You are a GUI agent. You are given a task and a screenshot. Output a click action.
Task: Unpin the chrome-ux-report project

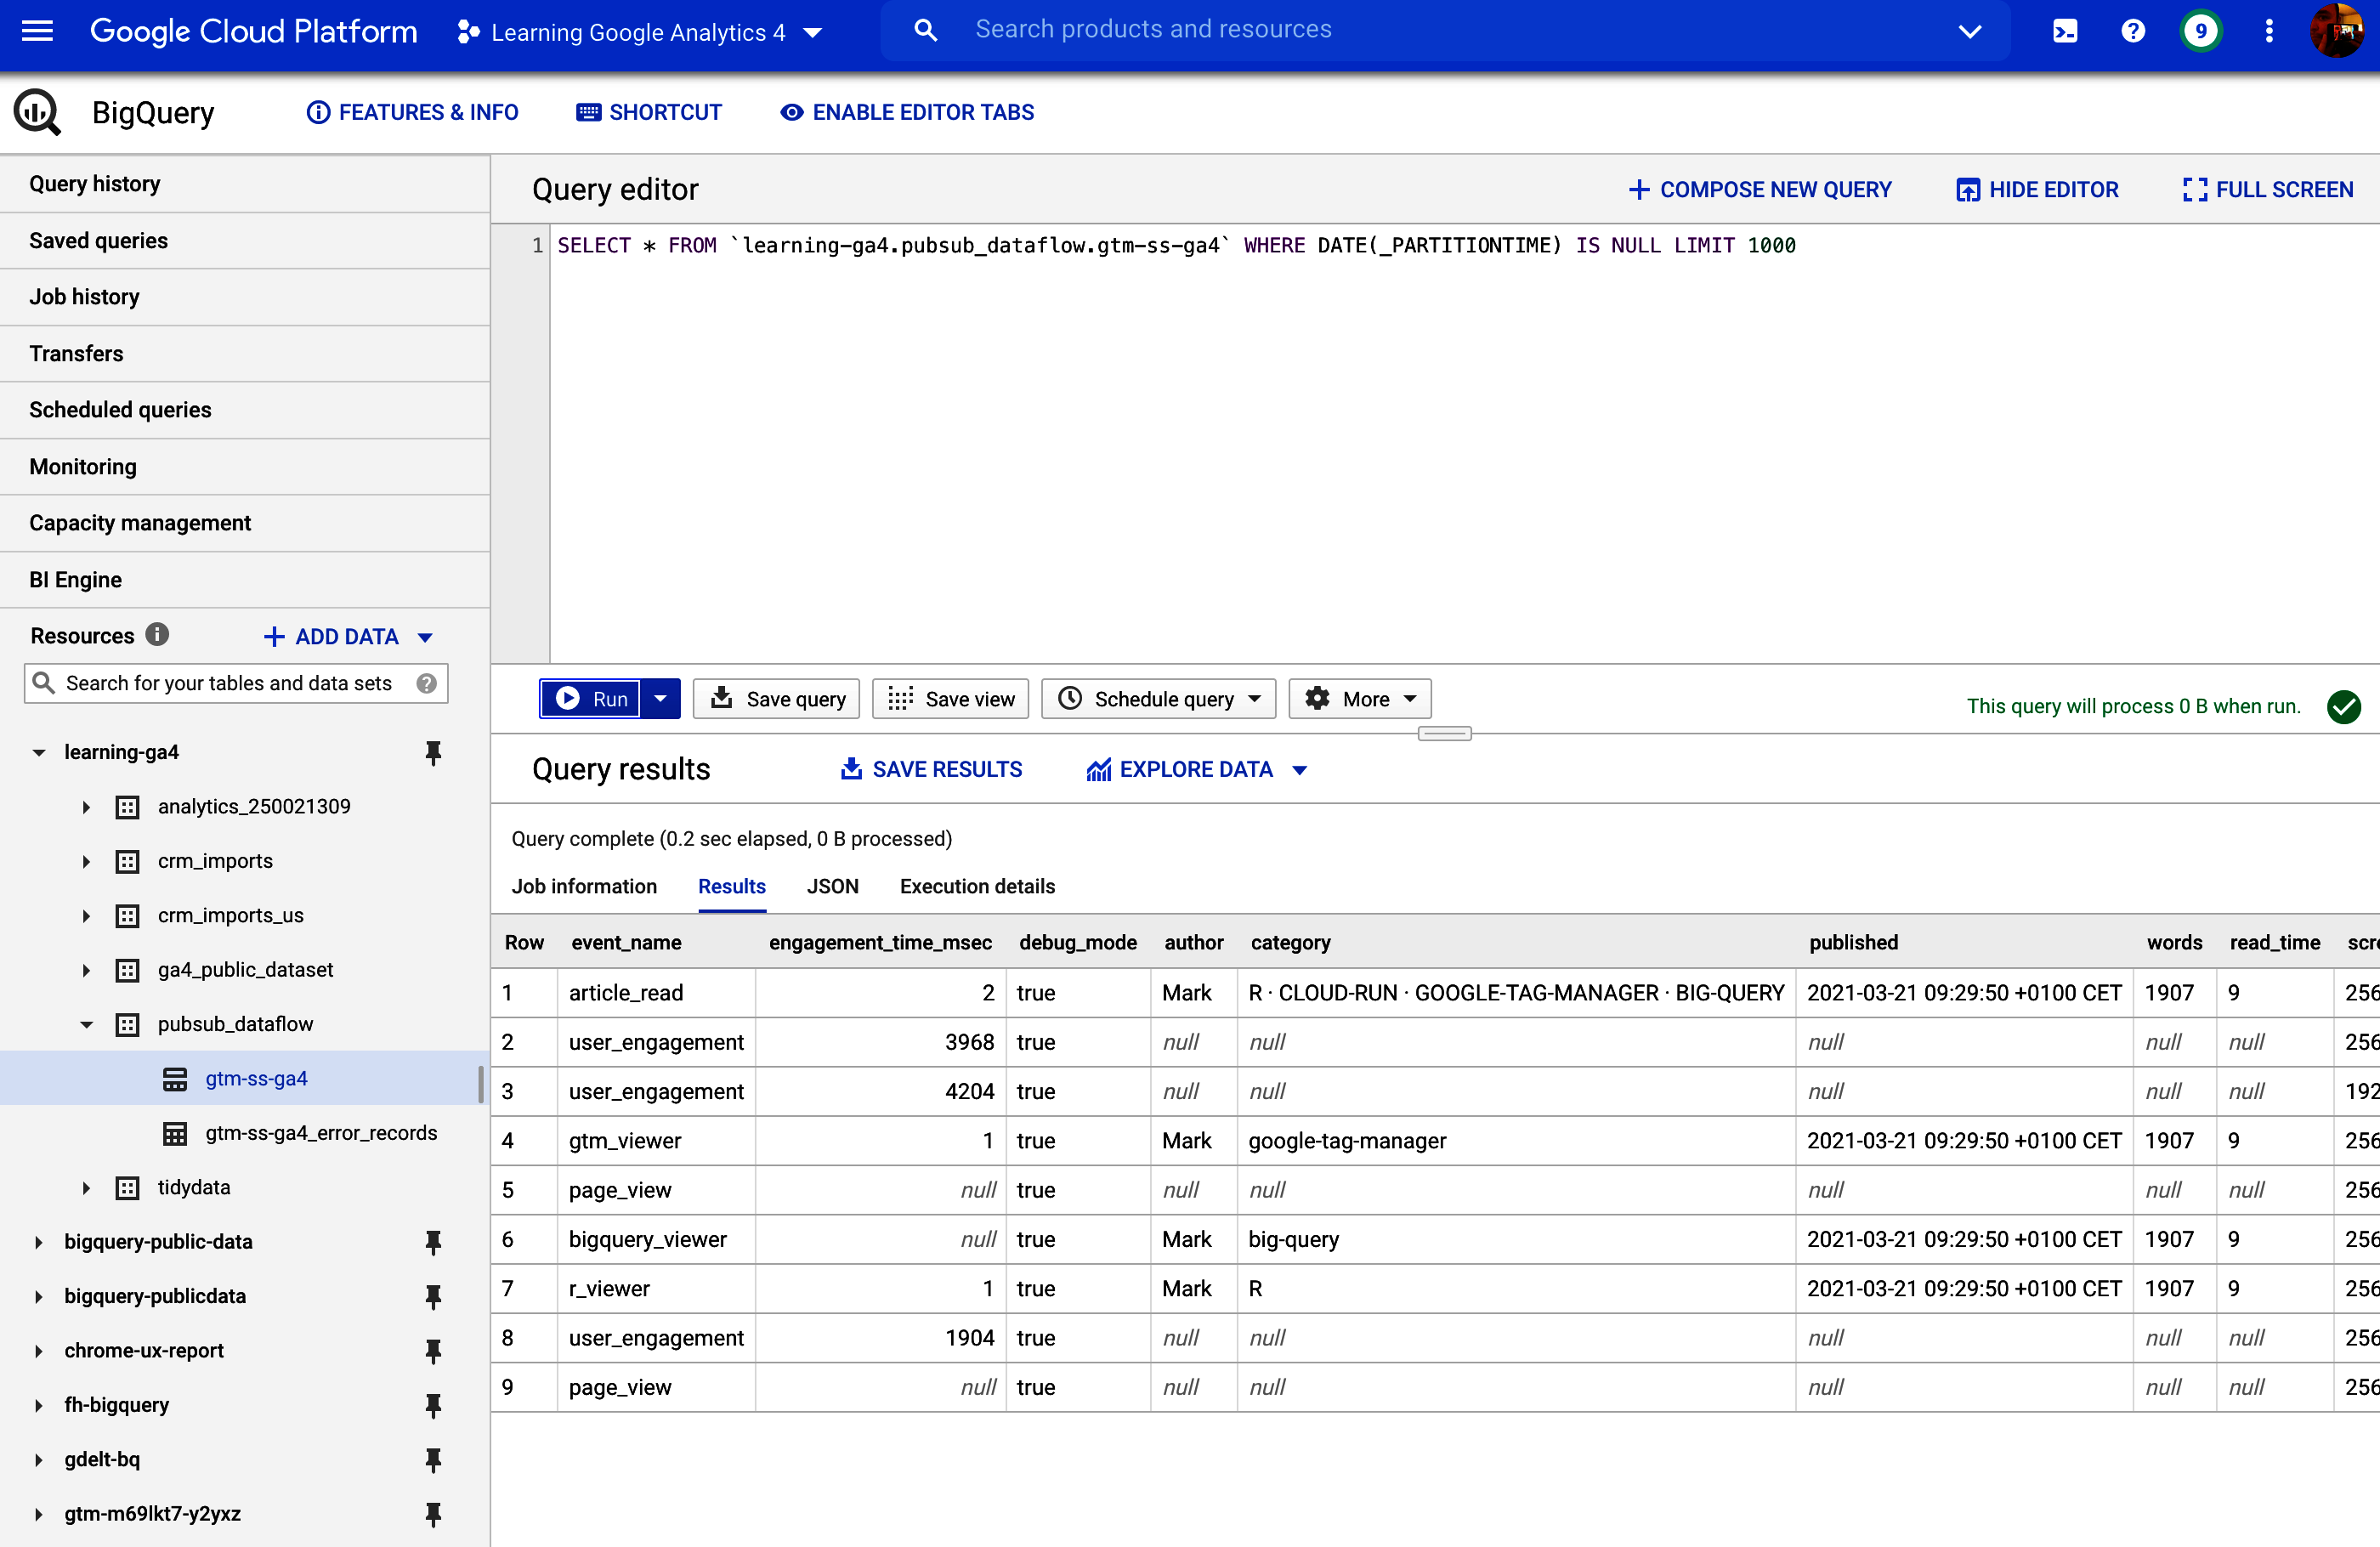[x=433, y=1352]
